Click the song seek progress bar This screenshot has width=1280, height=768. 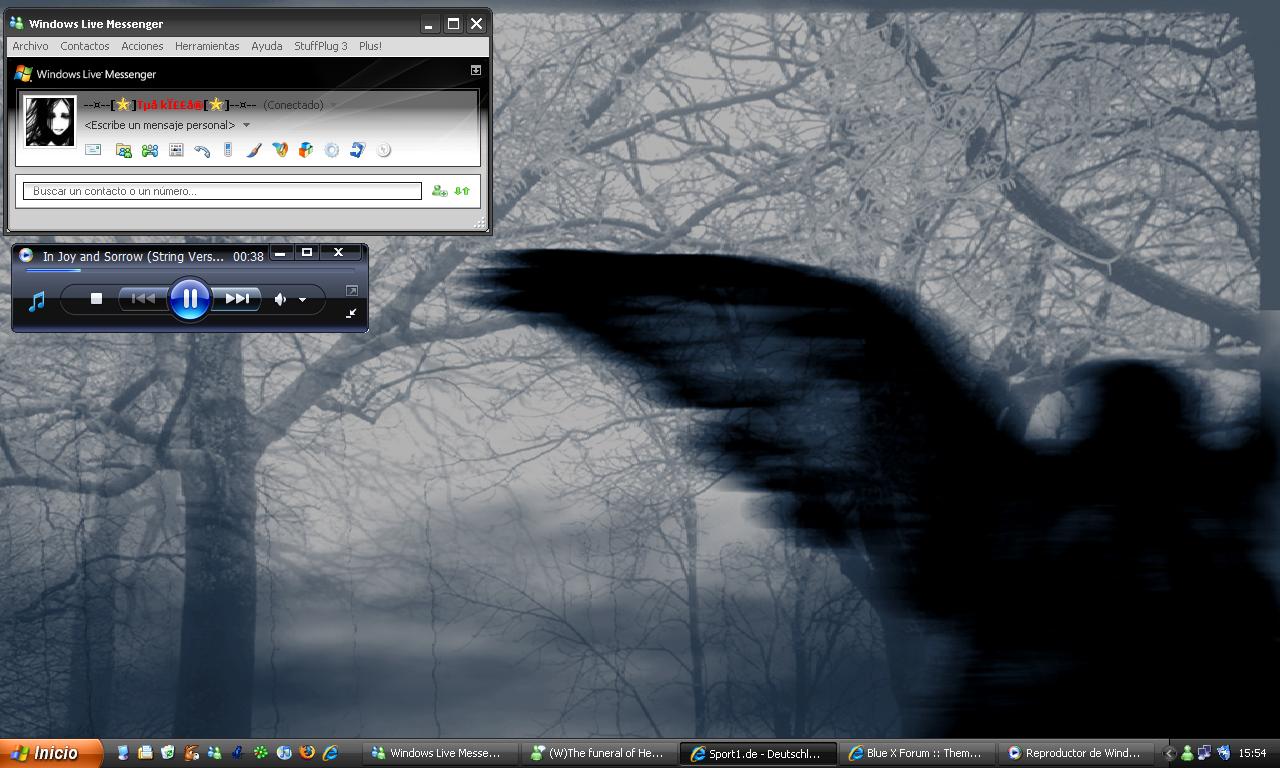(190, 270)
